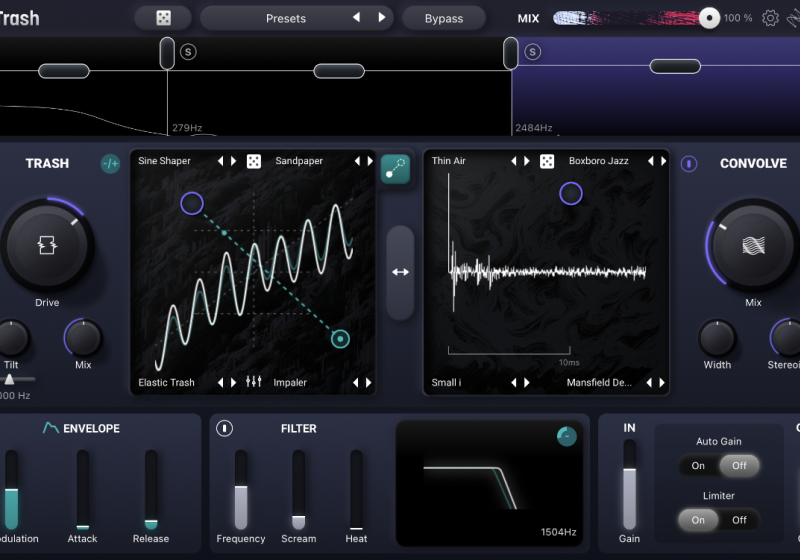Click the 2484Hz crossover handle
This screenshot has height=560, width=800.
(x=511, y=53)
